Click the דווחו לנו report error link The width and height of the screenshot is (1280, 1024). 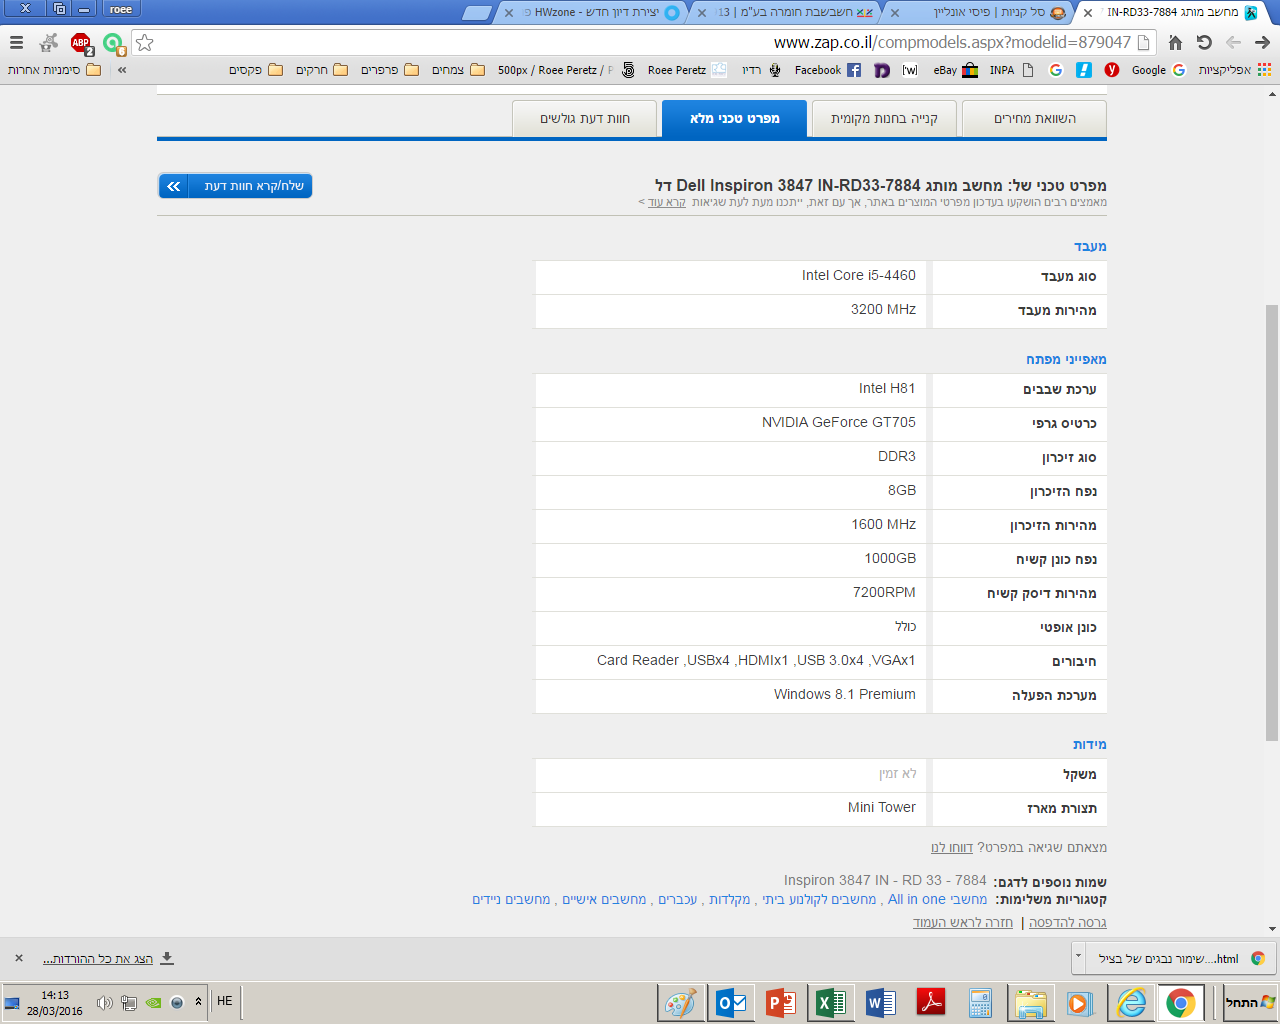tap(952, 847)
